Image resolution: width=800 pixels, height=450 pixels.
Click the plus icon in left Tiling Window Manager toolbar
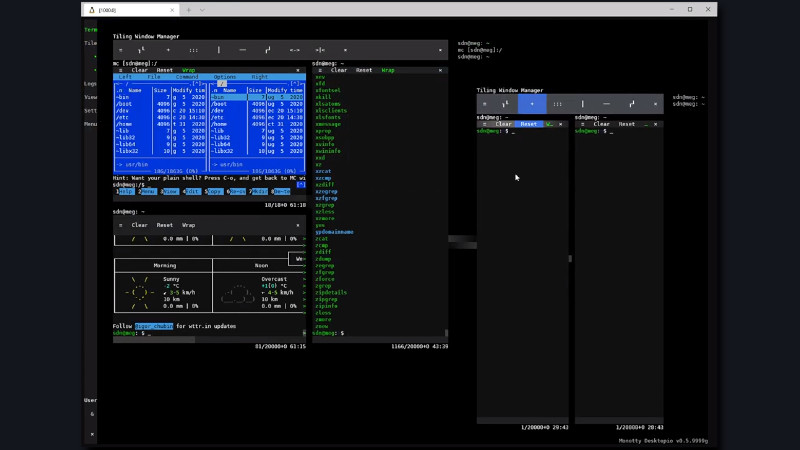168,50
